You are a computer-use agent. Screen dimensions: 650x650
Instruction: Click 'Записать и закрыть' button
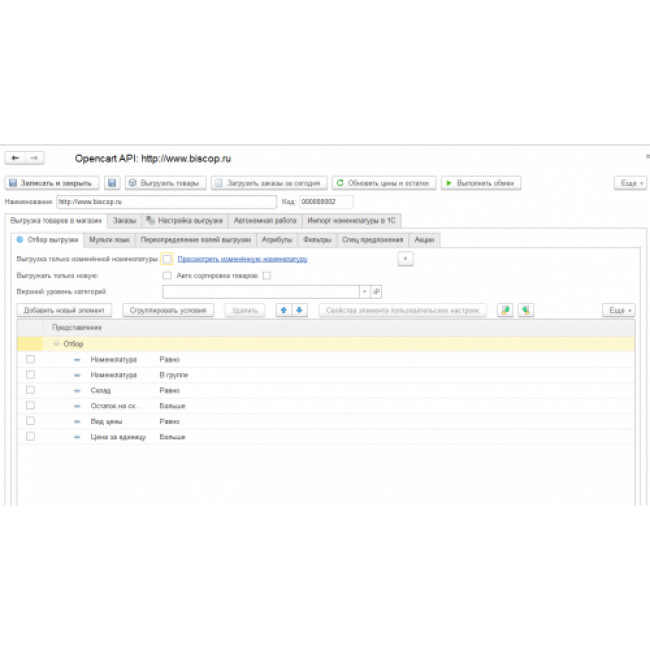coord(52,183)
